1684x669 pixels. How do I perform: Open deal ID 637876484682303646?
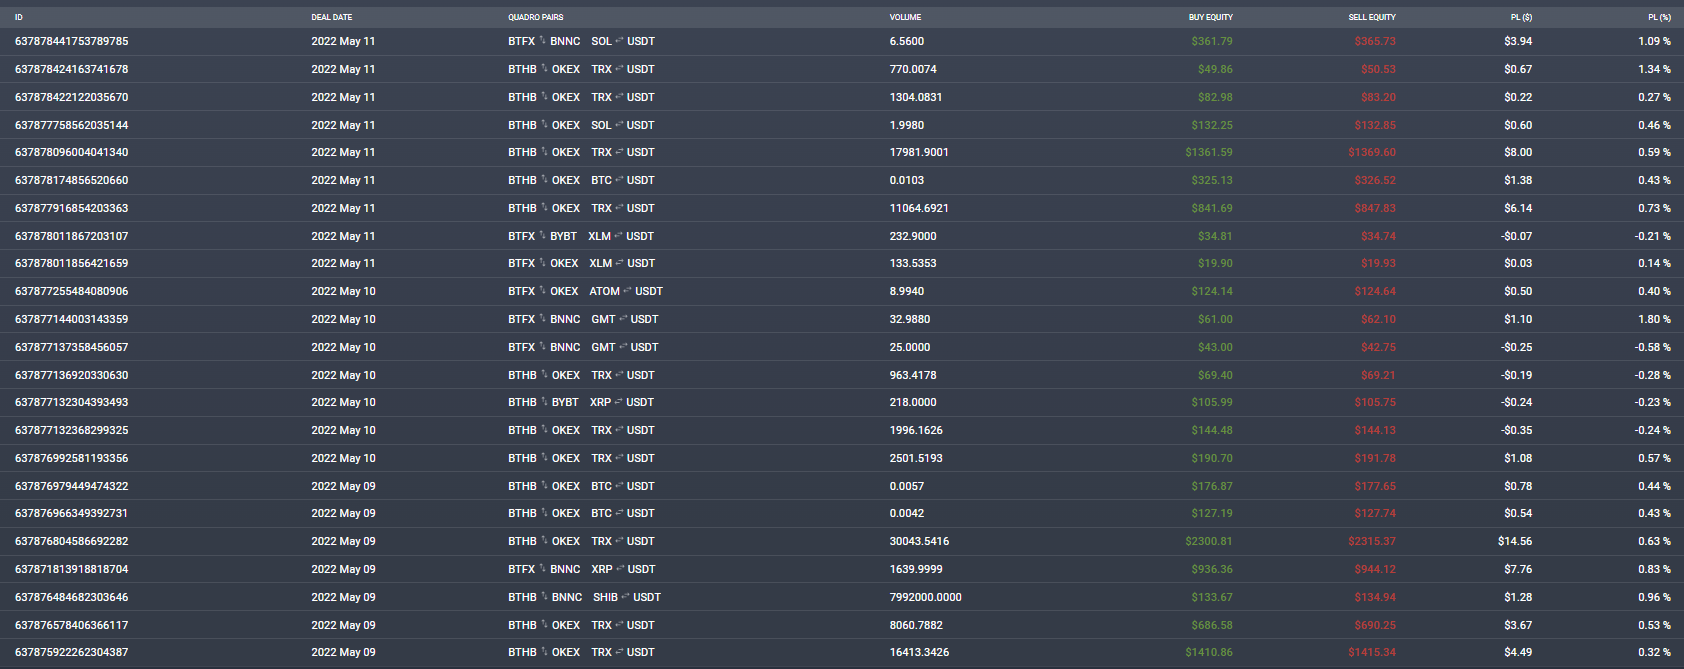[x=71, y=597]
